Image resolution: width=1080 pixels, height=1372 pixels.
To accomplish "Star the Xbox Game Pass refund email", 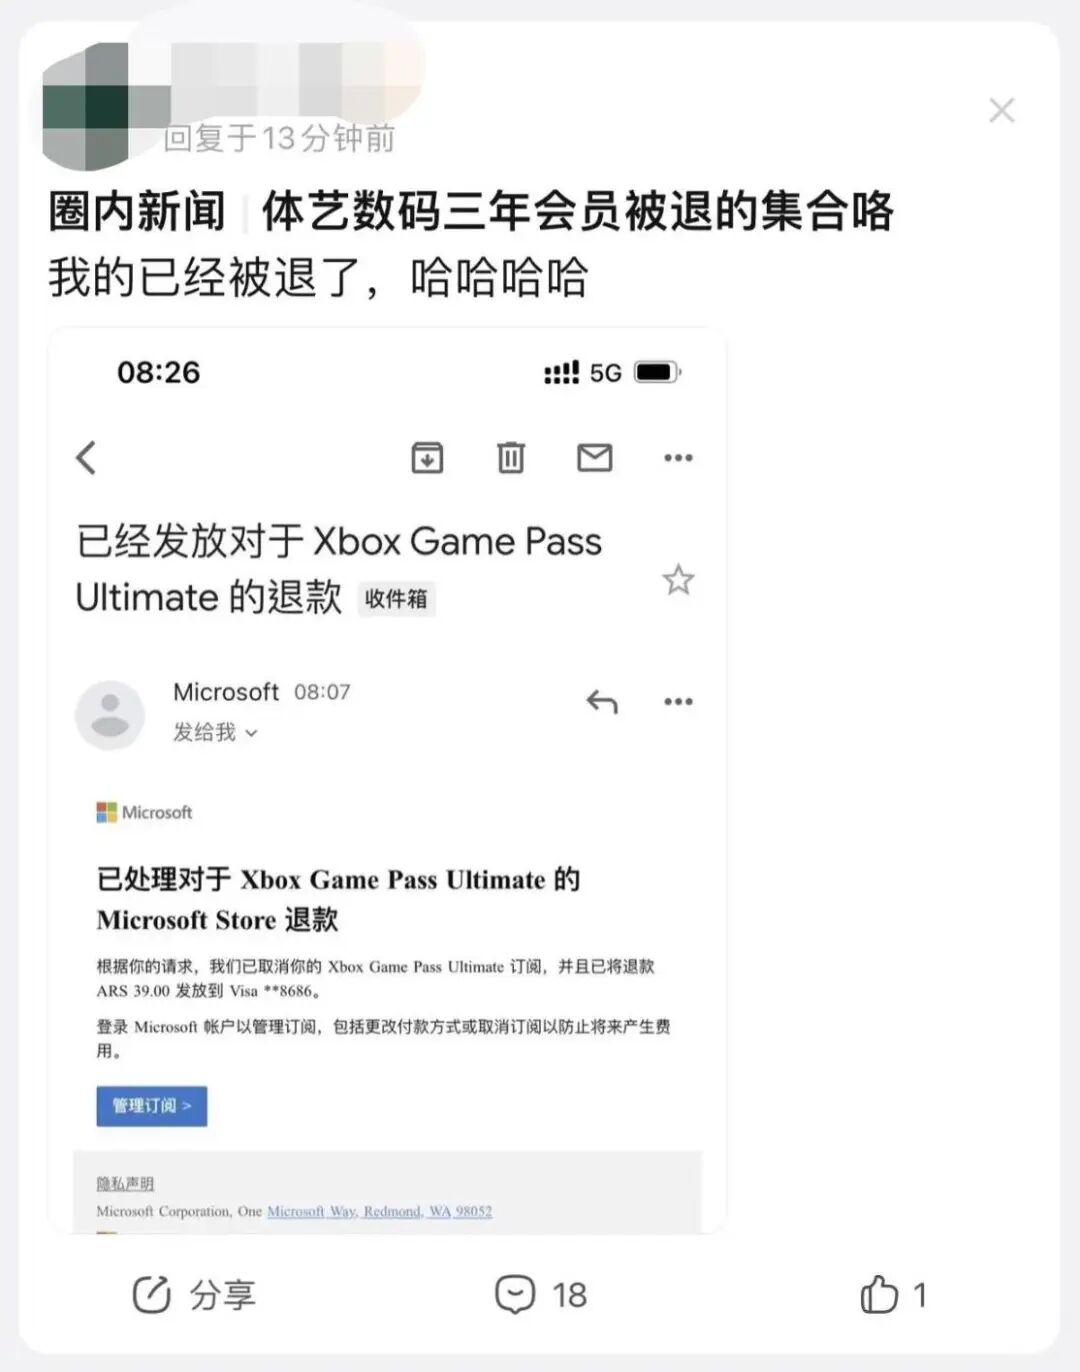I will click(678, 580).
